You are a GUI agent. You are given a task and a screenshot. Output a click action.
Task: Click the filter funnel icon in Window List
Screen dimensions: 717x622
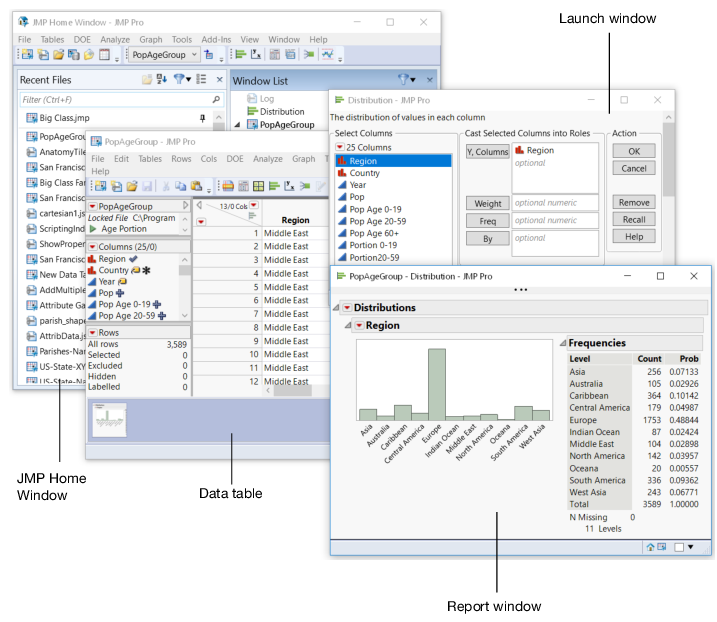pos(404,79)
